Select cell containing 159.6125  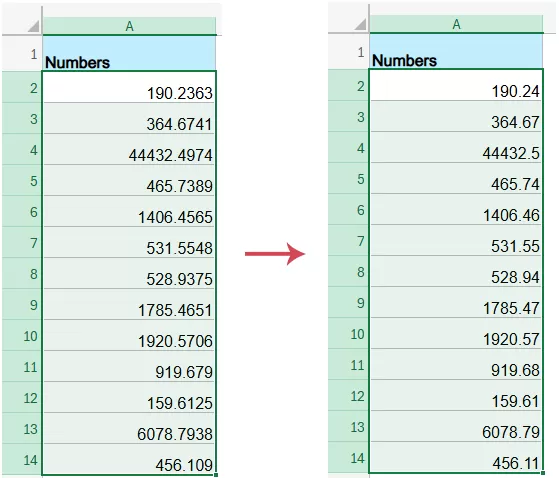[129, 397]
